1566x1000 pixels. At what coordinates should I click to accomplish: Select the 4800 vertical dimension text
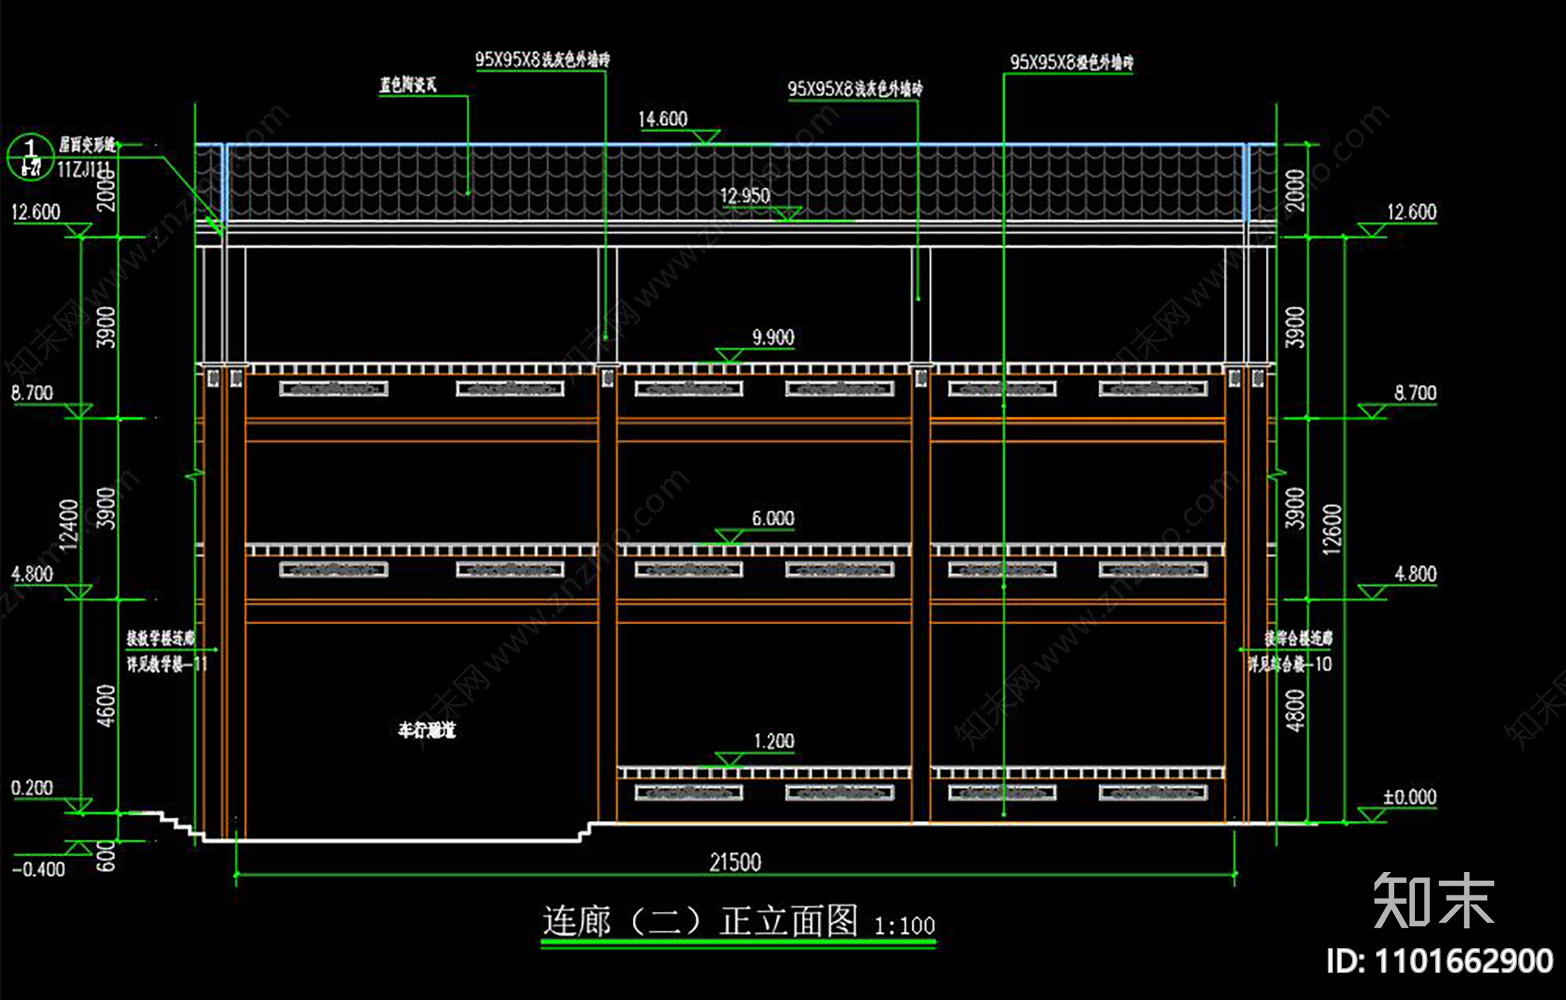[x=1295, y=710]
